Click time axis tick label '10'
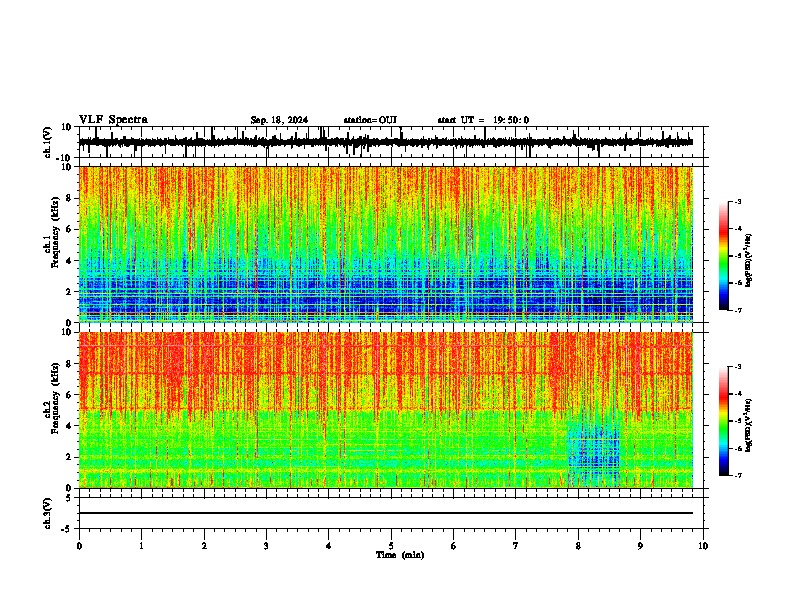Screen dimensions: 792x612 click(703, 546)
